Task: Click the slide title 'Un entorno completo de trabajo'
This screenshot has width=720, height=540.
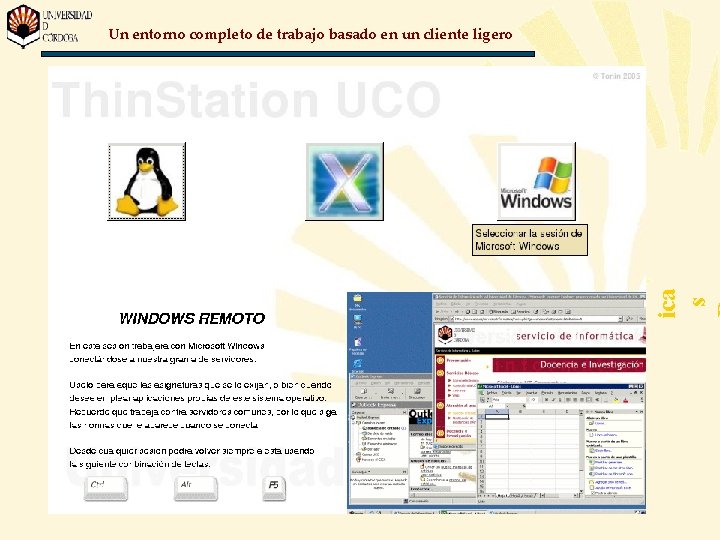Action: [310, 34]
